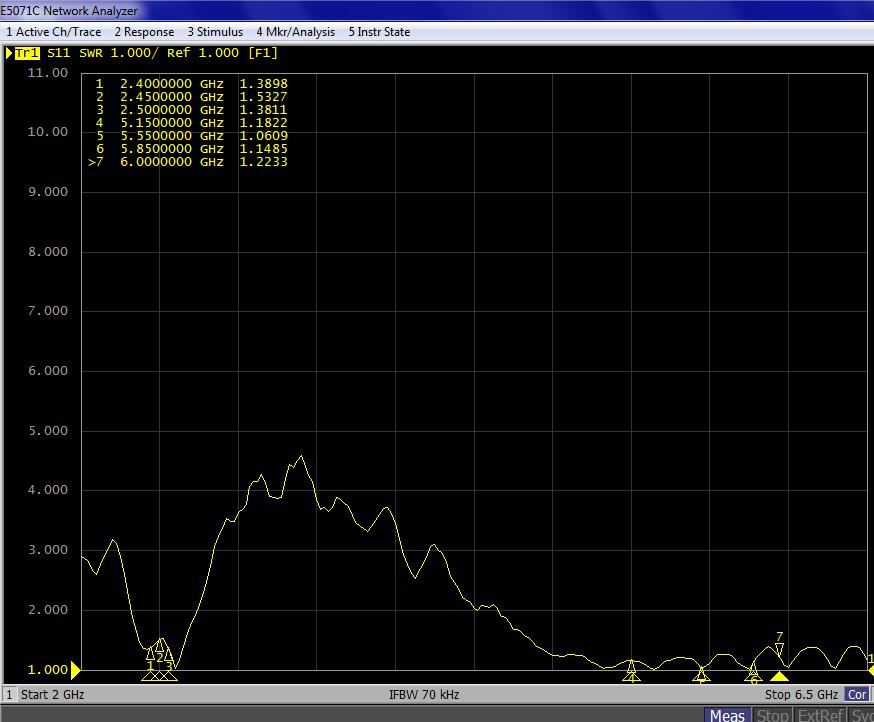Open the Instr State menu

[x=379, y=32]
